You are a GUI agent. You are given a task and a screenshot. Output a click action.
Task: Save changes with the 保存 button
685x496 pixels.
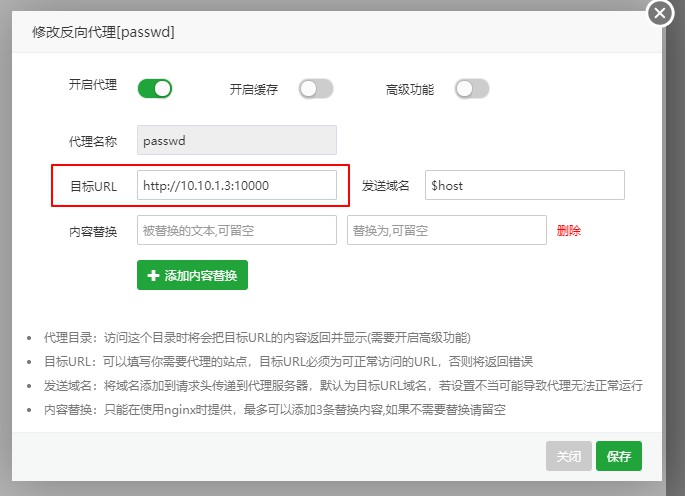point(619,456)
